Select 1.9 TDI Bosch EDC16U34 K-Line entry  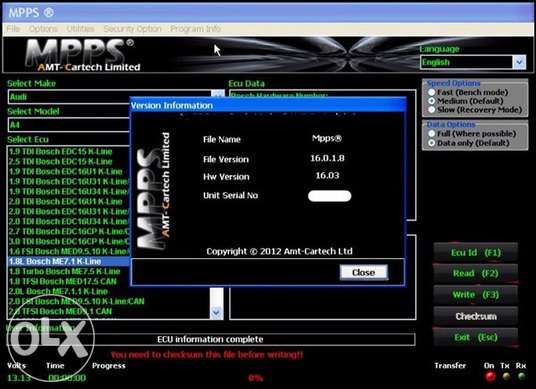(x=68, y=191)
